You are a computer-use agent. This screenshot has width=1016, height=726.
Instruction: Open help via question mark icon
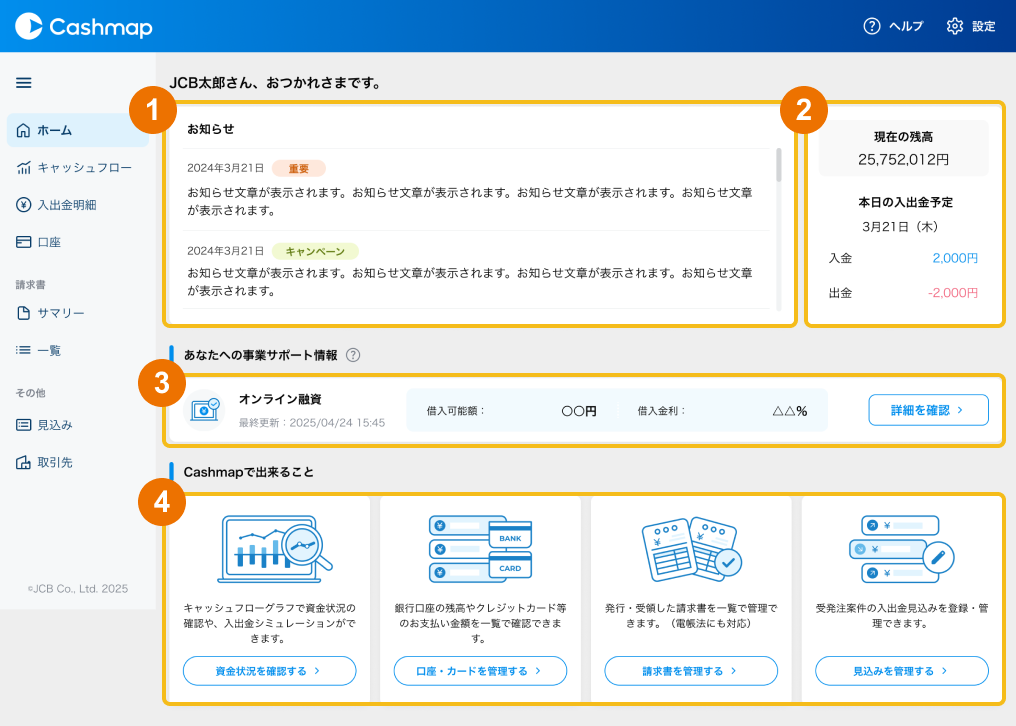click(872, 26)
